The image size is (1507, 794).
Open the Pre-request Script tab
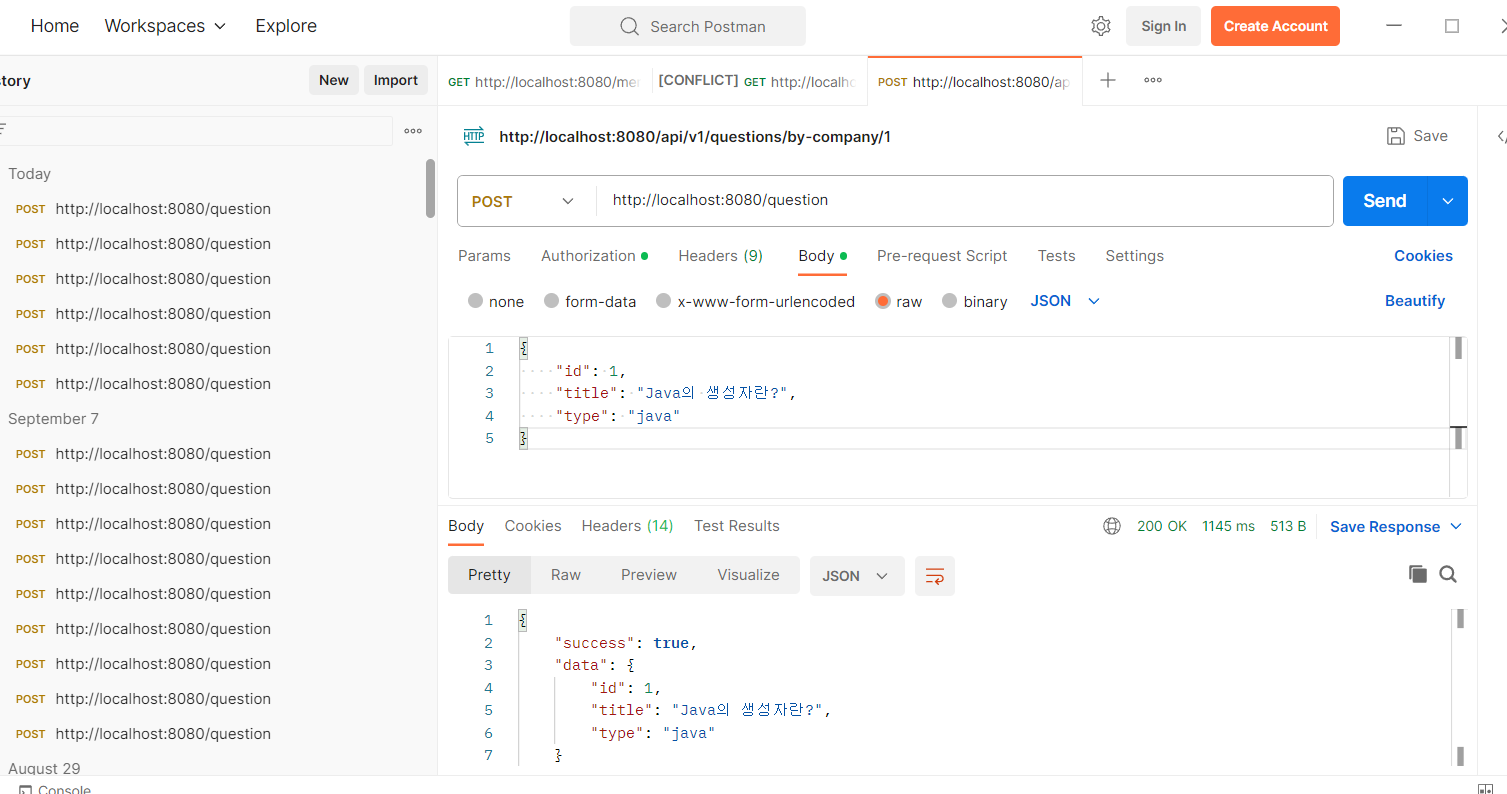click(x=942, y=256)
